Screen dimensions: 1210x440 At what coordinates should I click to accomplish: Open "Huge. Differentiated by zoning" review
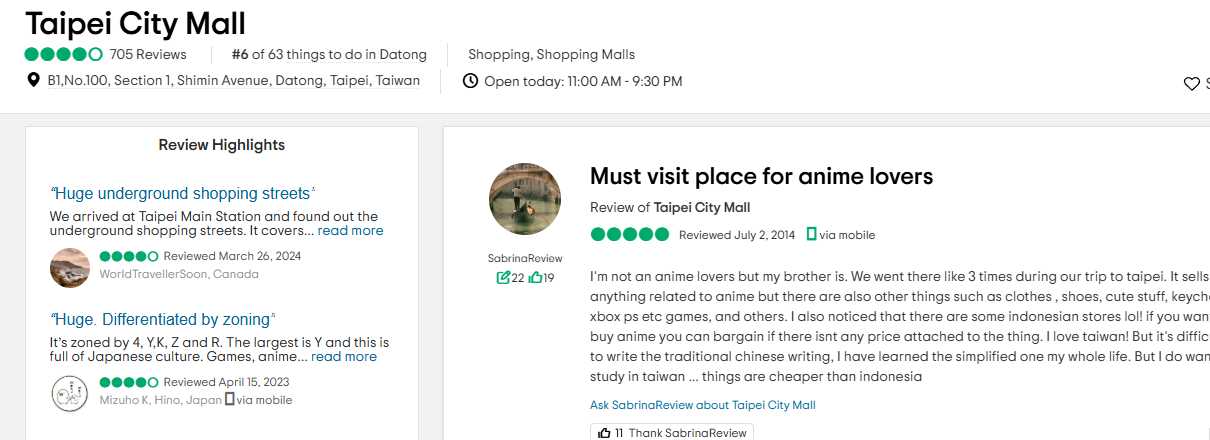pos(162,319)
